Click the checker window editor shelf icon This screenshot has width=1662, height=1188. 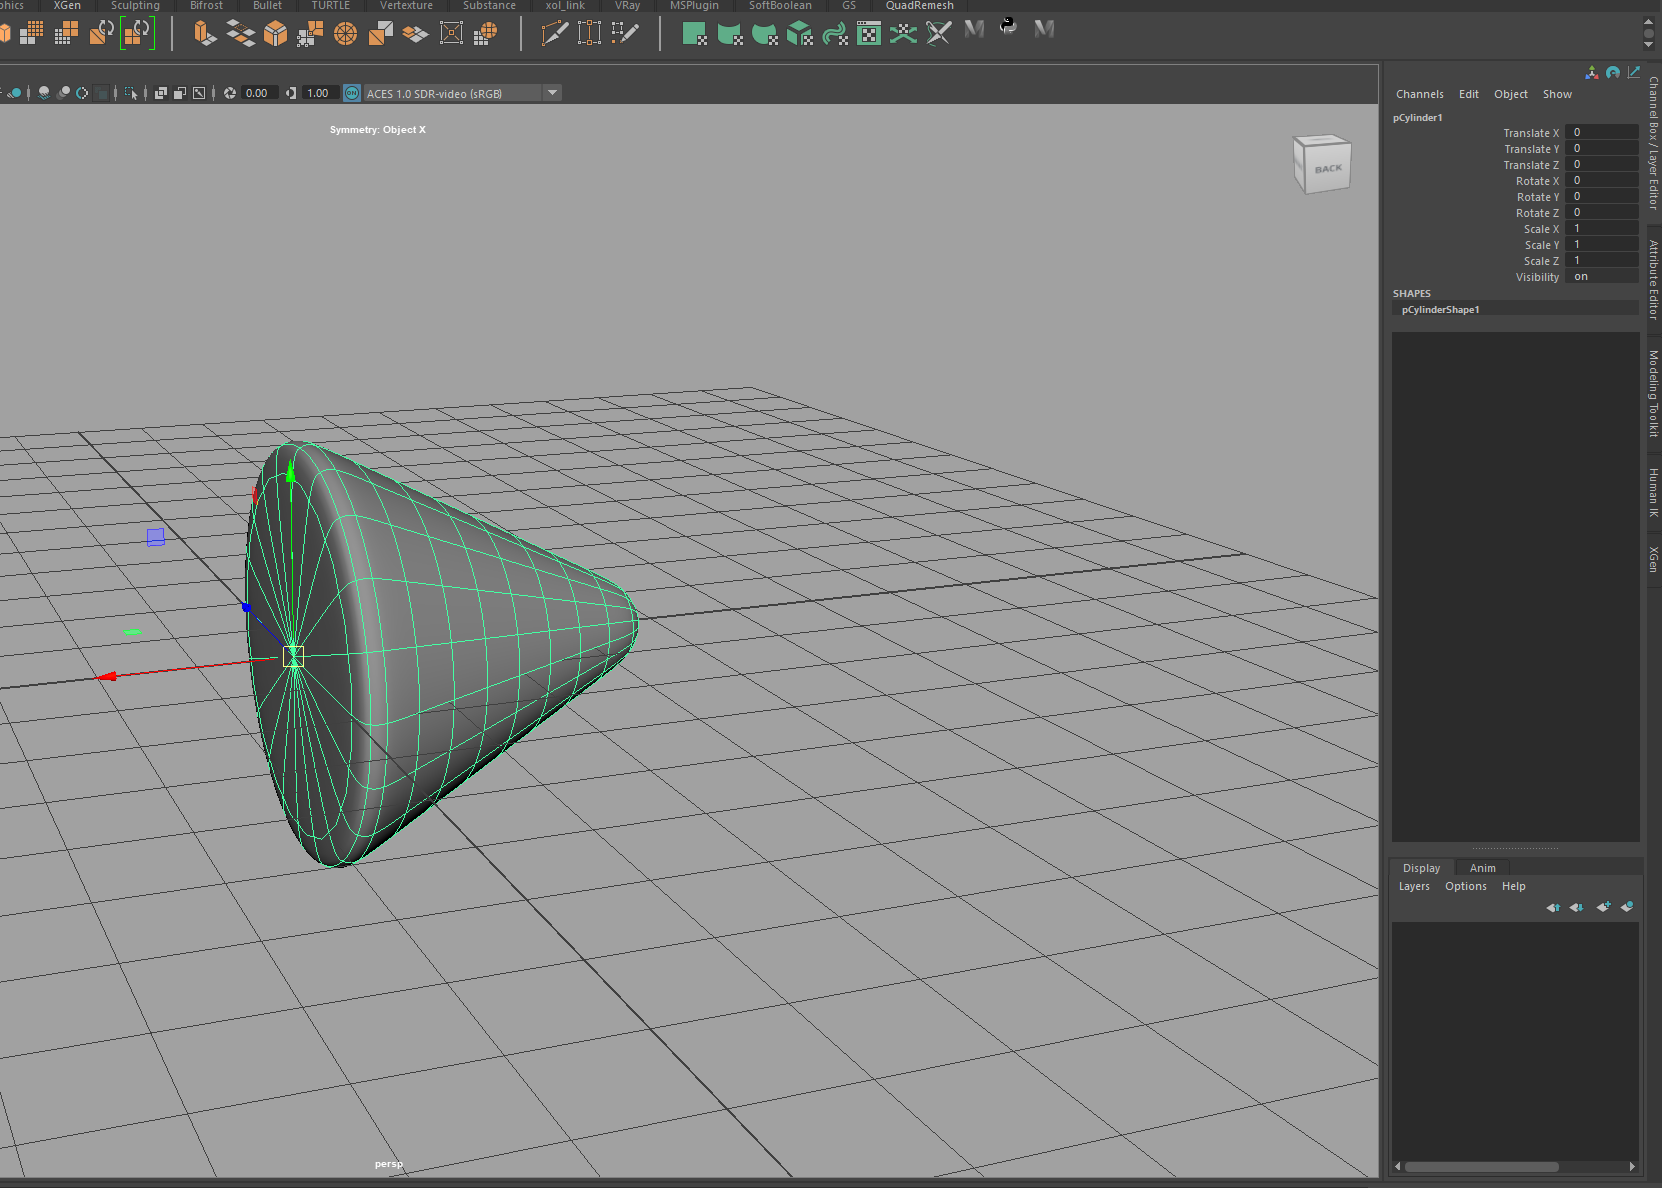point(869,33)
